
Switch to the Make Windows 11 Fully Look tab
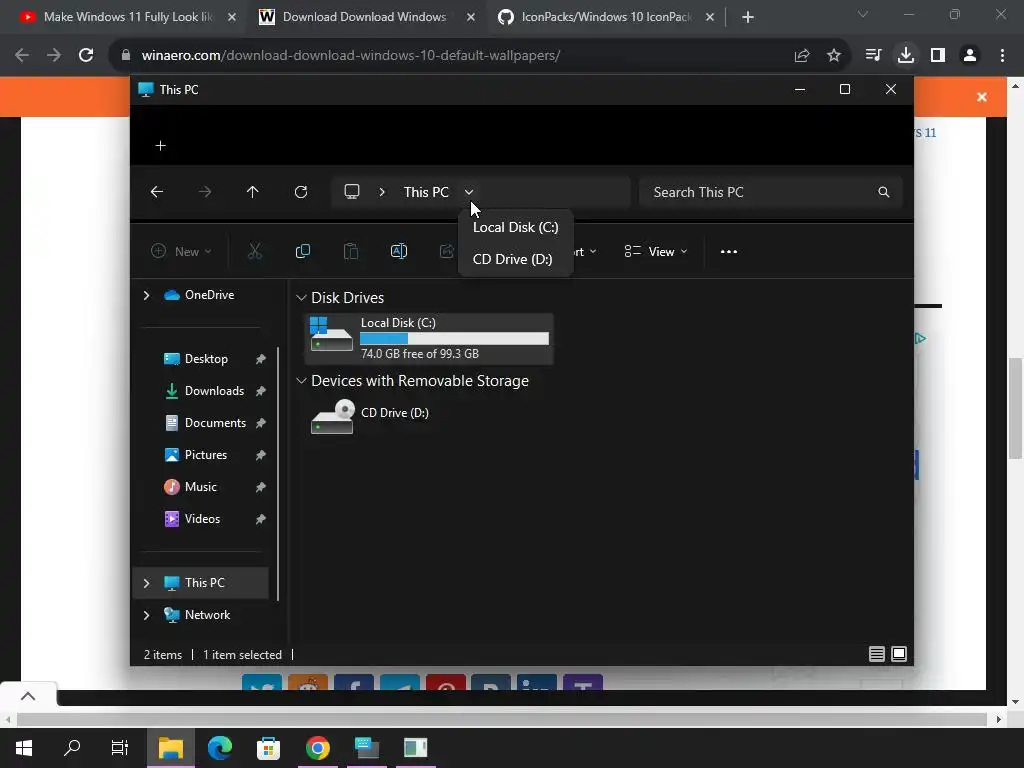[x=127, y=17]
